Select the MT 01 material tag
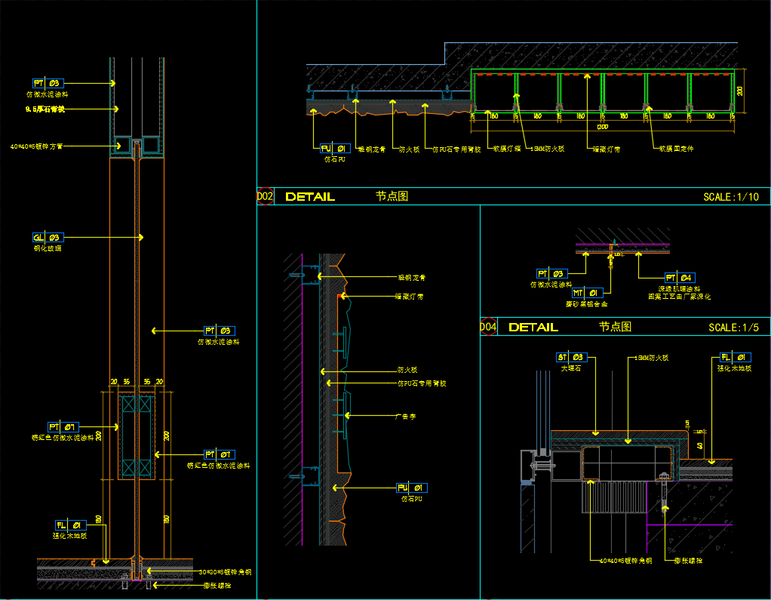The width and height of the screenshot is (771, 600). coord(587,293)
